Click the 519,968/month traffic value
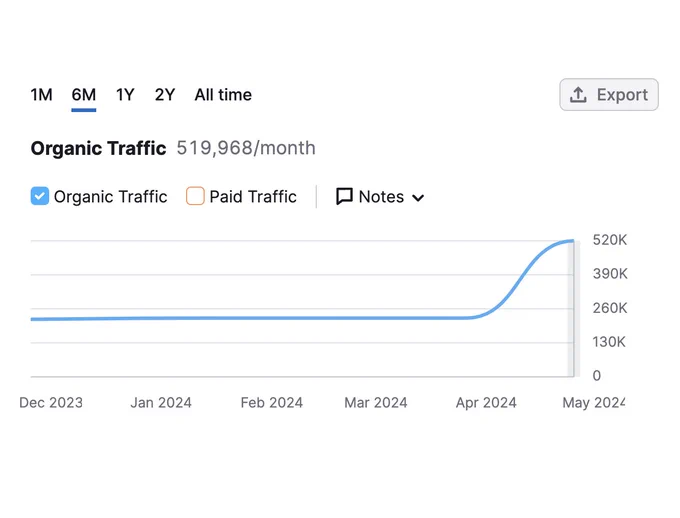Viewport: 680px width, 518px height. (246, 148)
